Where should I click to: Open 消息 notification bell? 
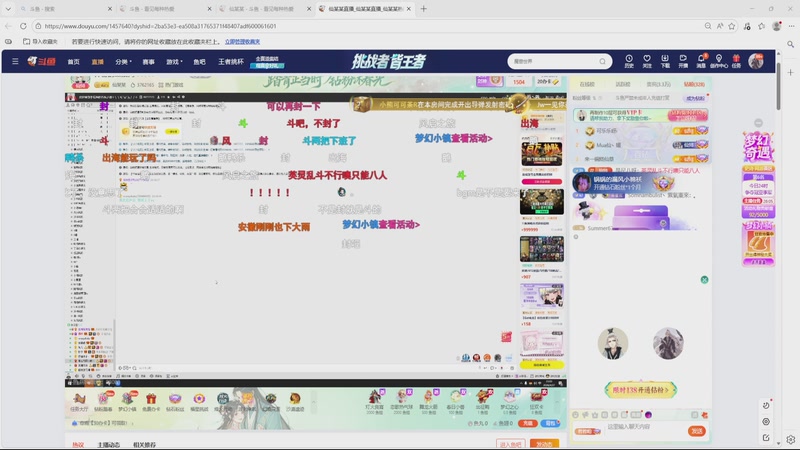pyautogui.click(x=701, y=61)
